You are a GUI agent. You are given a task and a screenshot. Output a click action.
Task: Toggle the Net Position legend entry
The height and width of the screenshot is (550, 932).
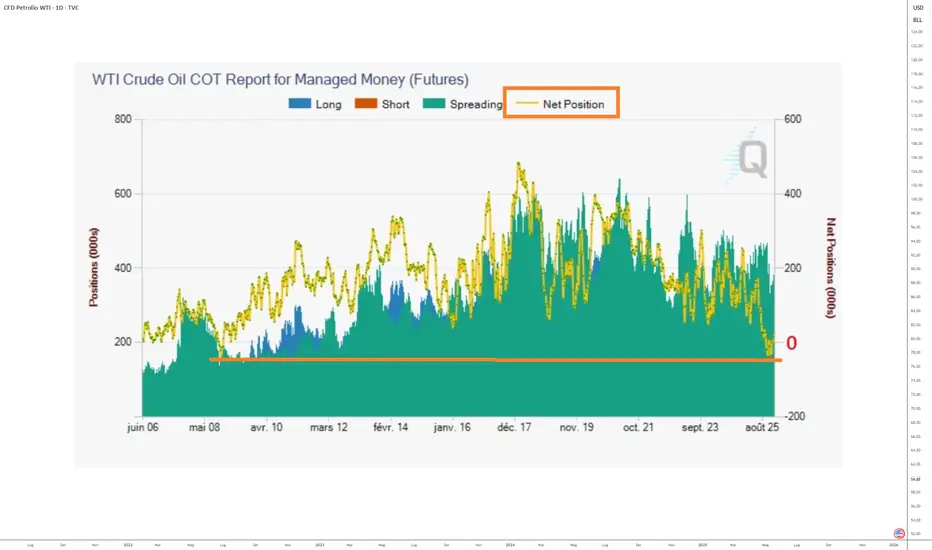pyautogui.click(x=561, y=104)
